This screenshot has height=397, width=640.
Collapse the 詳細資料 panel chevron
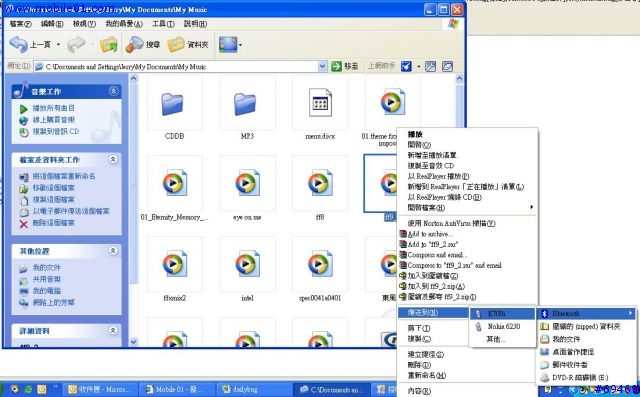[113, 330]
